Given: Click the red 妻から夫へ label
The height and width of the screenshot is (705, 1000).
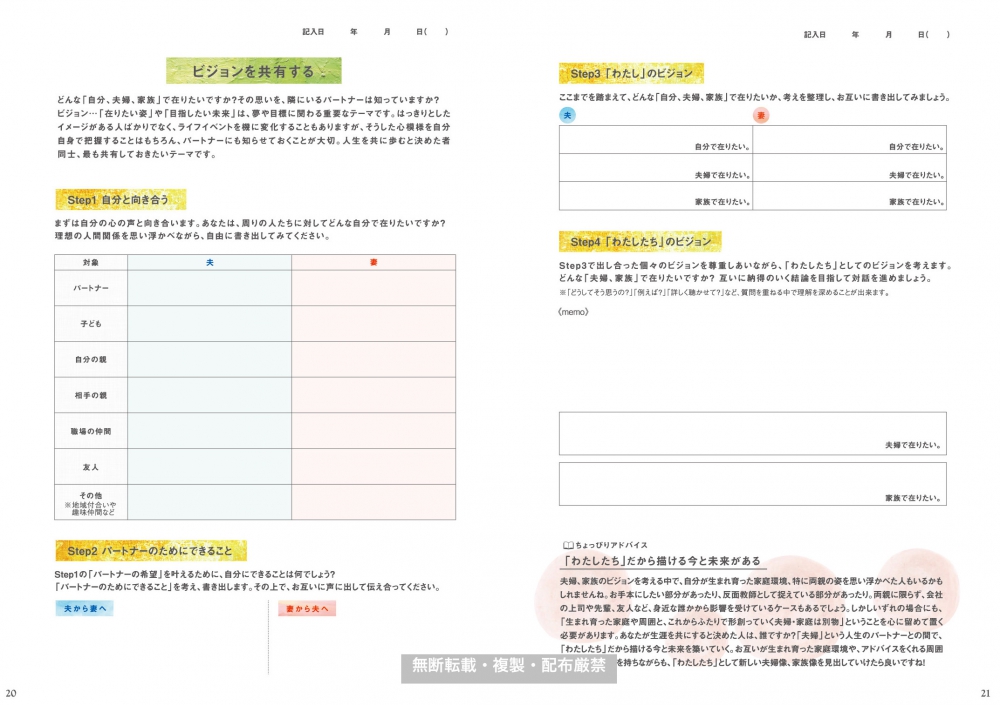Looking at the screenshot, I should [x=307, y=609].
